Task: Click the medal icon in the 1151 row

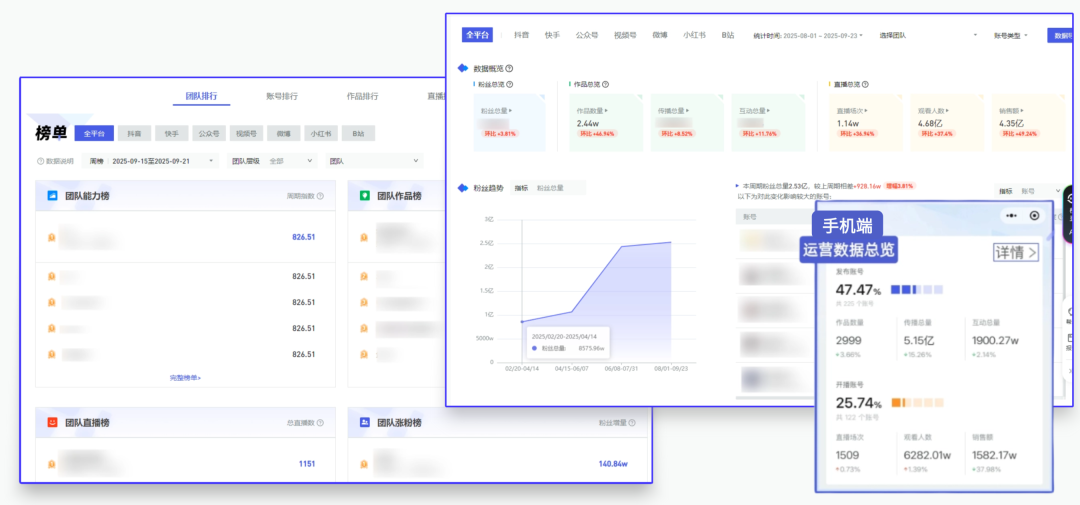Action: tap(51, 464)
